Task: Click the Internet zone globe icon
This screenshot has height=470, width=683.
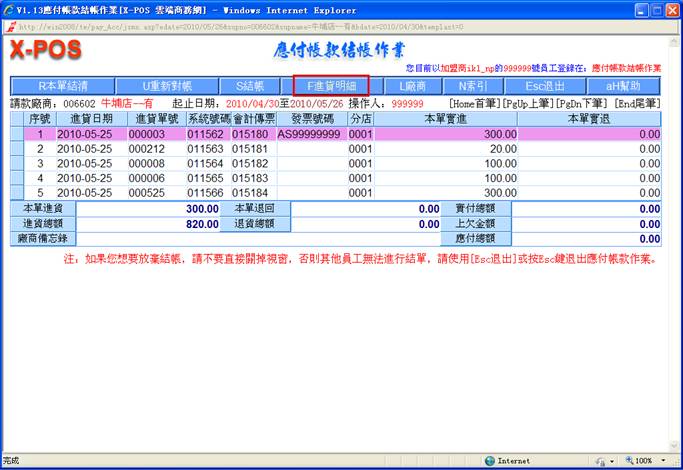Action: tap(490, 461)
